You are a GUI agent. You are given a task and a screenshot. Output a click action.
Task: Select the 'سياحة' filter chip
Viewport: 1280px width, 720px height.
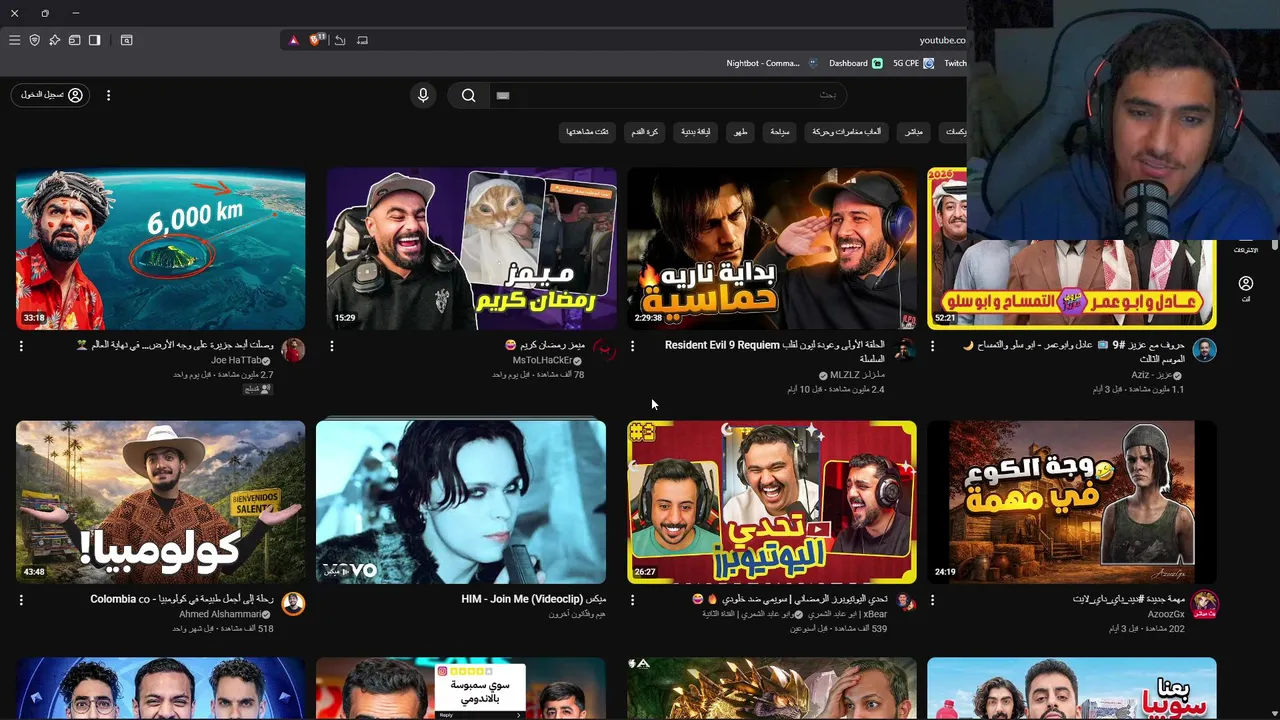click(780, 132)
